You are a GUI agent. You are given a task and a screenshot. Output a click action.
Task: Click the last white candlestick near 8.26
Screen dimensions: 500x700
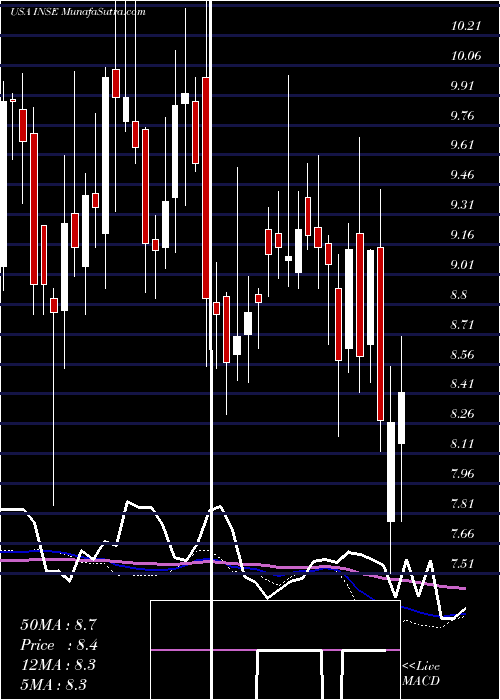pyautogui.click(x=402, y=418)
